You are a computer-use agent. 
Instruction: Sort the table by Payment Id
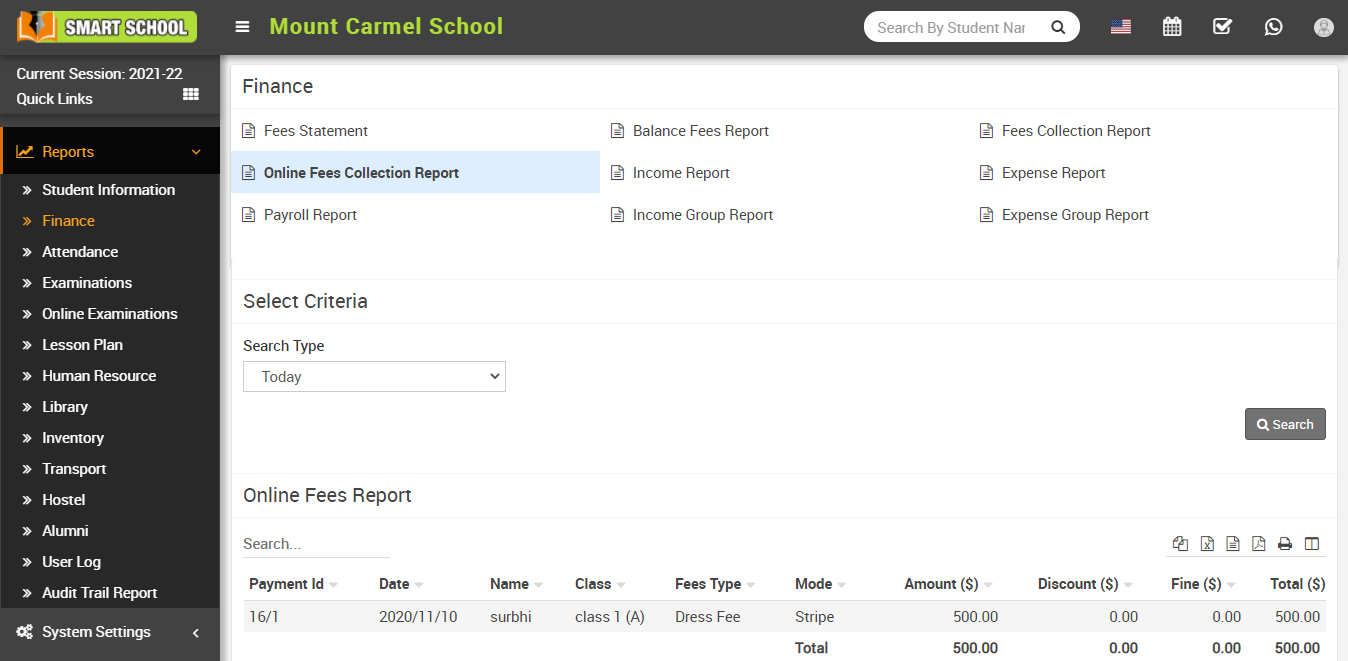pos(288,583)
